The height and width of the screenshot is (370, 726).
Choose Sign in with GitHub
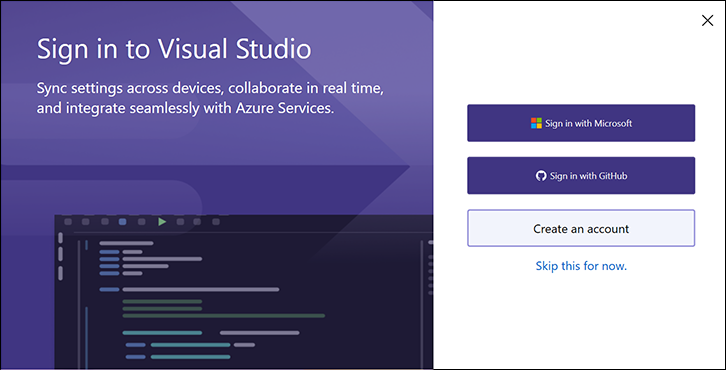[581, 176]
